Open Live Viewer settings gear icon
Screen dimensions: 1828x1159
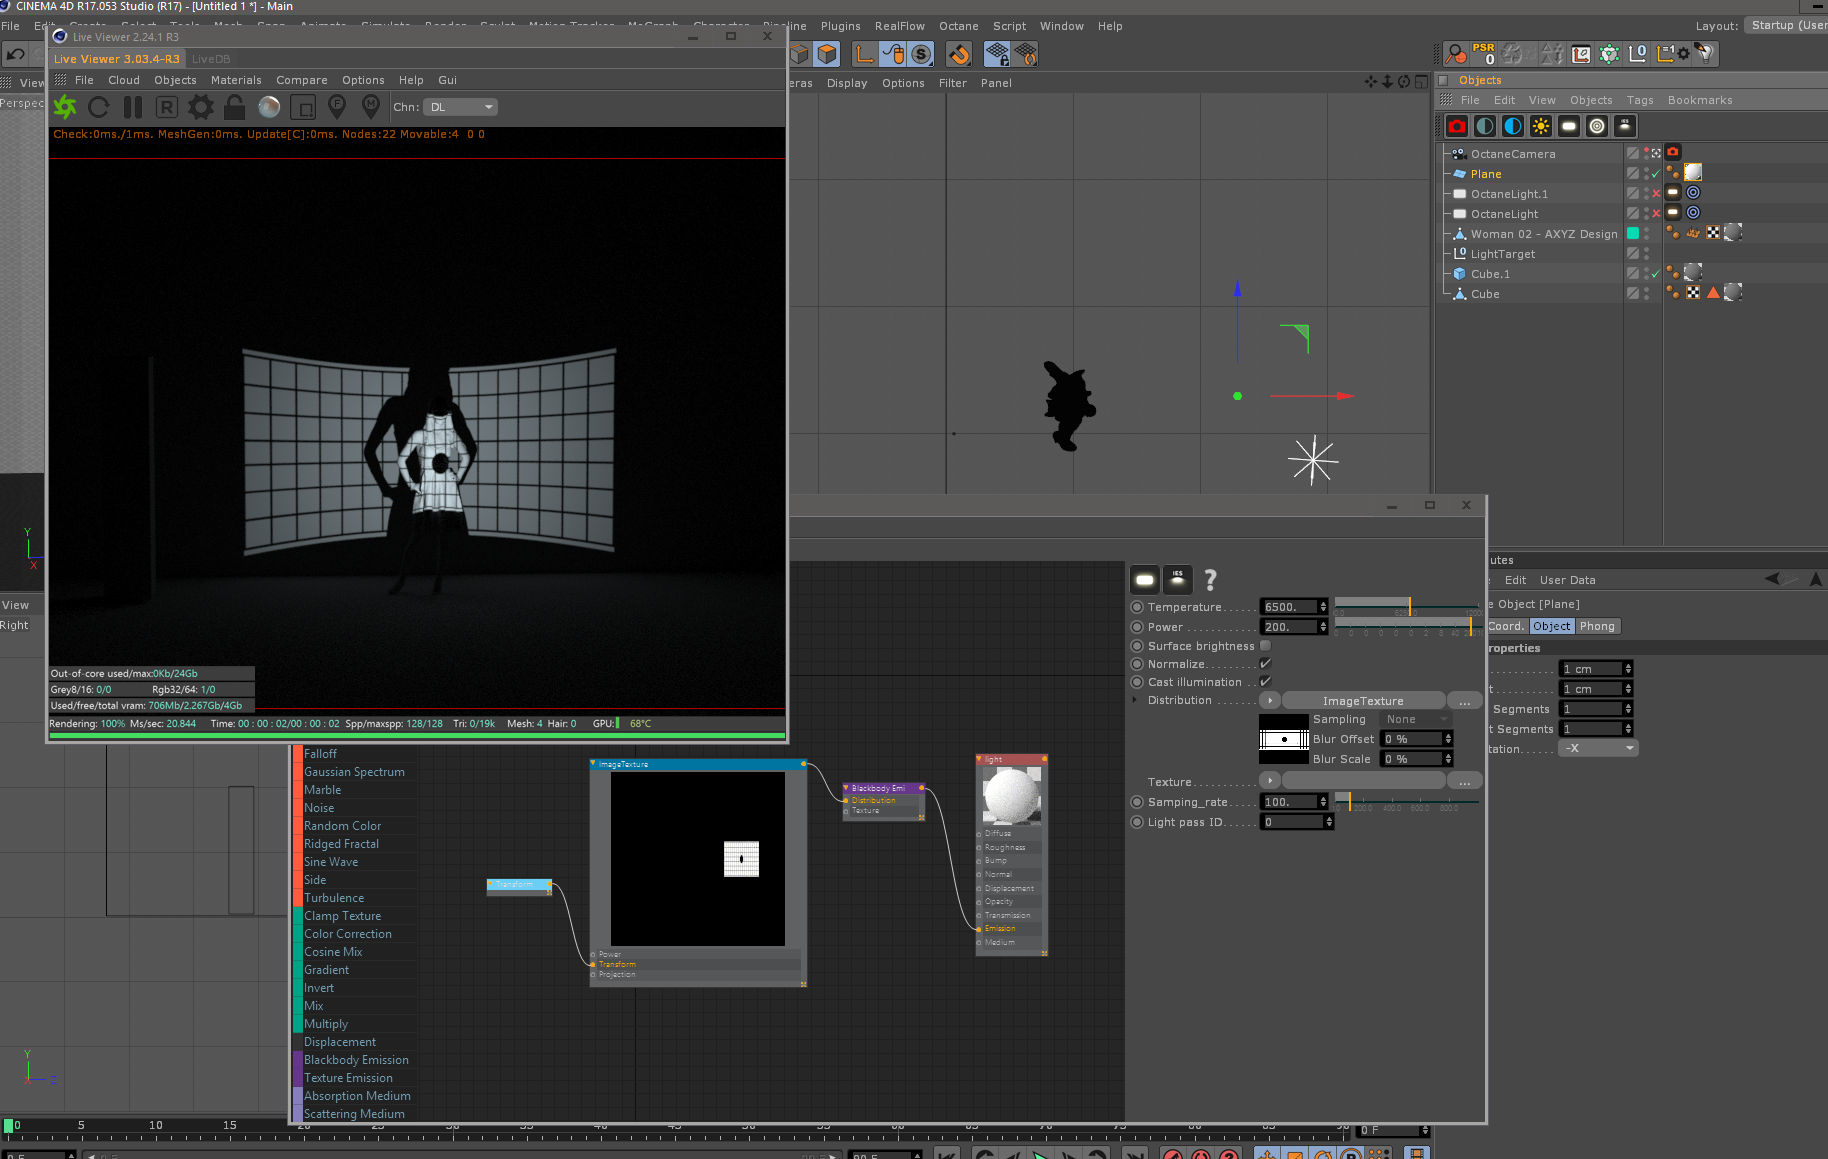(x=201, y=107)
